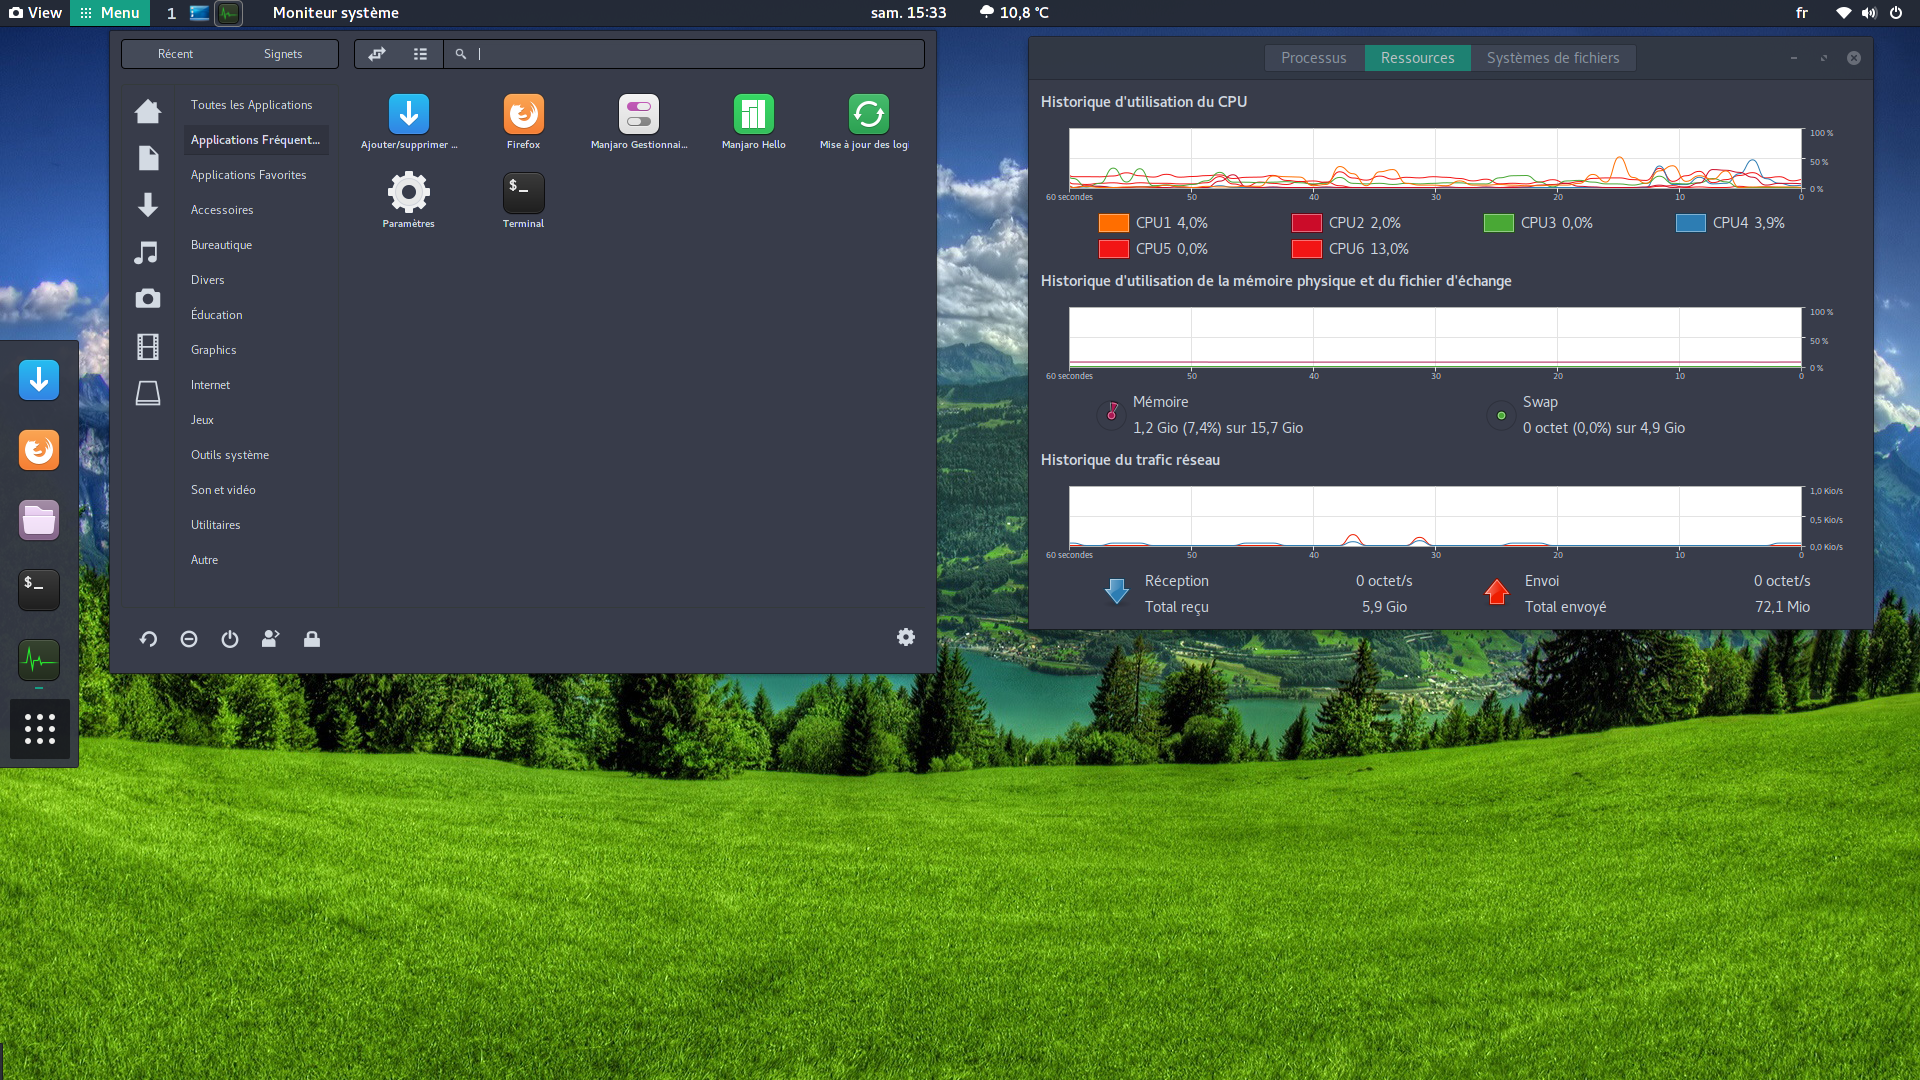1920x1080 pixels.
Task: Open Utilitaires category
Action: (x=215, y=525)
